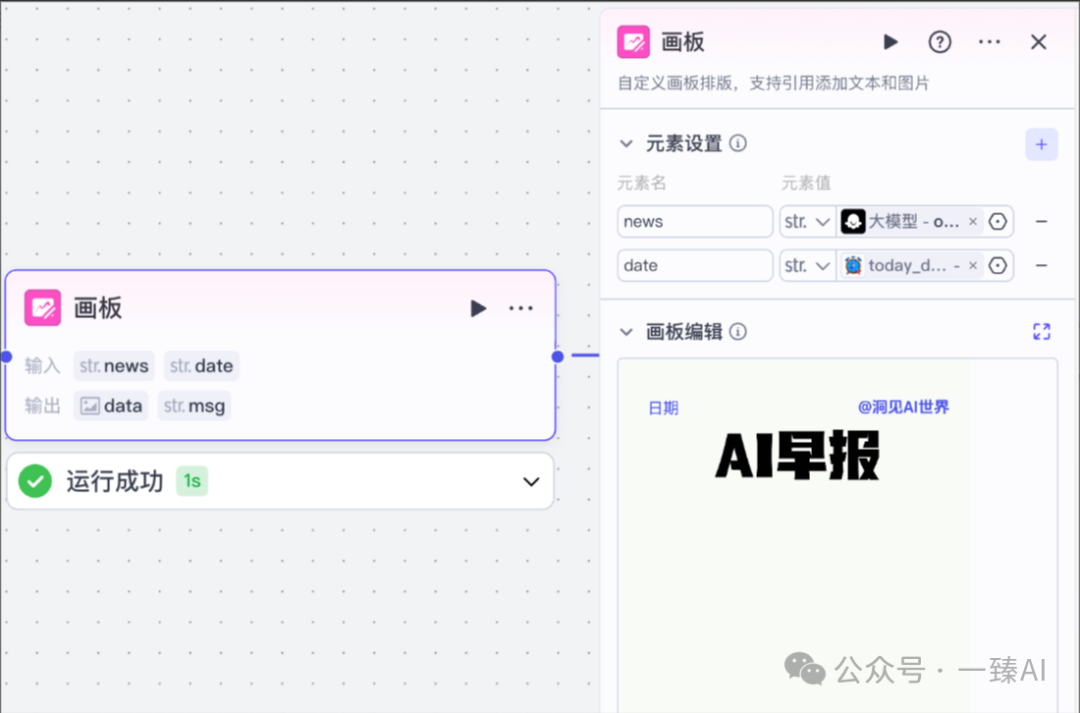Viewport: 1080px width, 713px height.
Task: Expand the 运行成功 run result details
Action: click(x=531, y=481)
